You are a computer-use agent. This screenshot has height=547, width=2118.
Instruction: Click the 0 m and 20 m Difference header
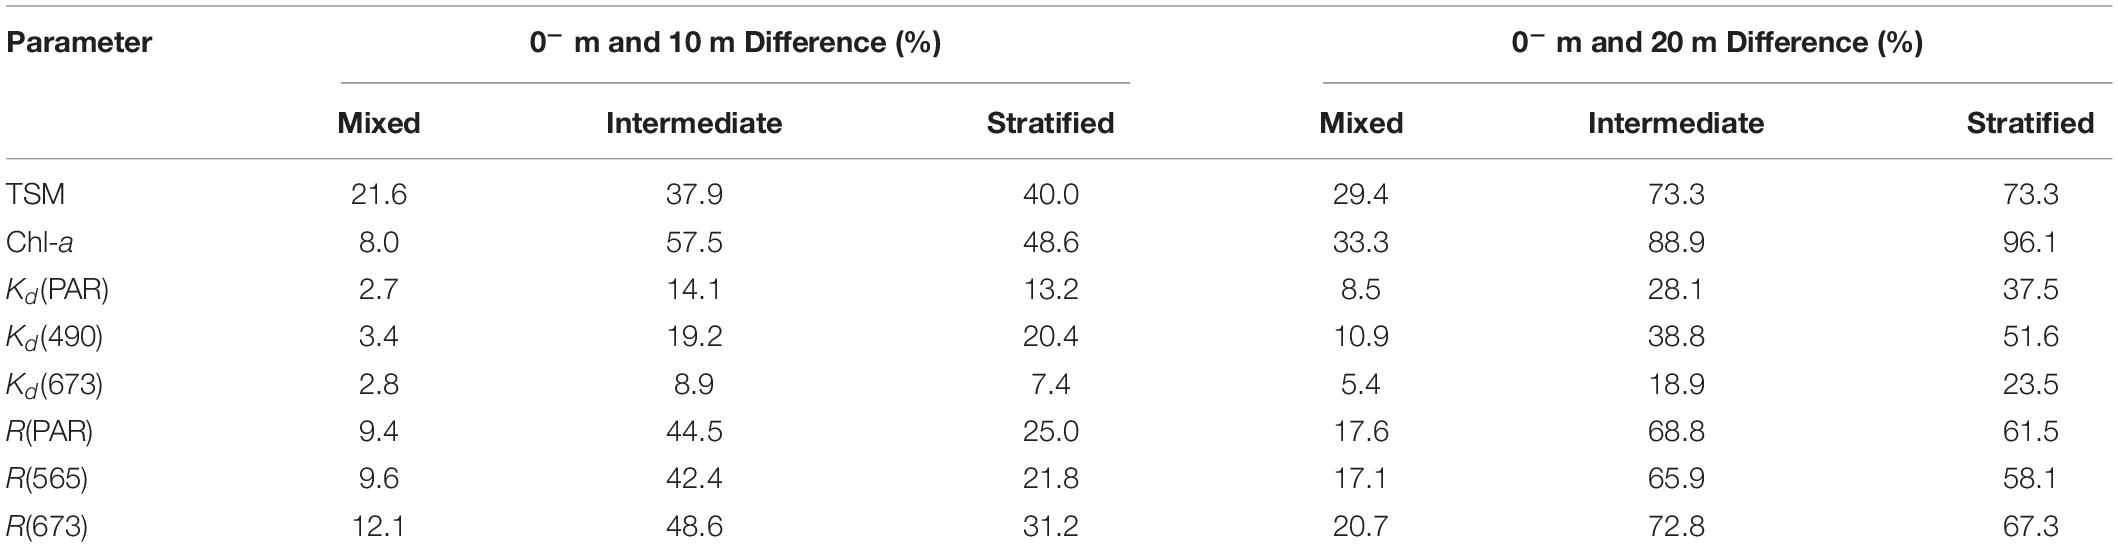tap(1717, 43)
